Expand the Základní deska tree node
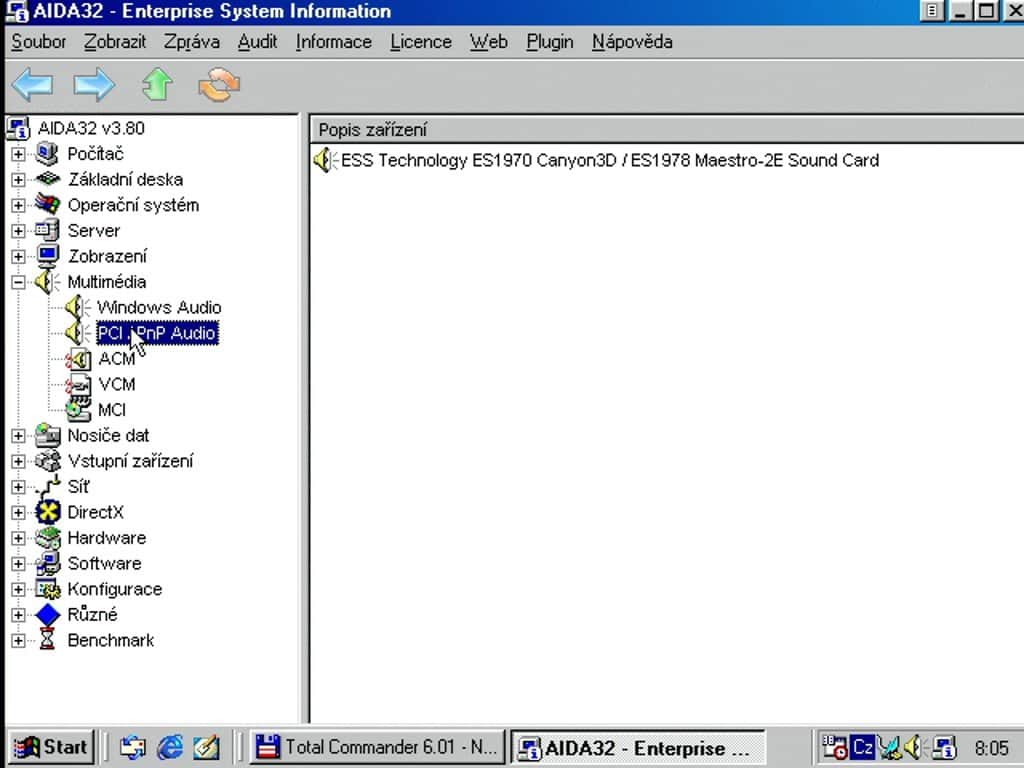 pos(18,180)
